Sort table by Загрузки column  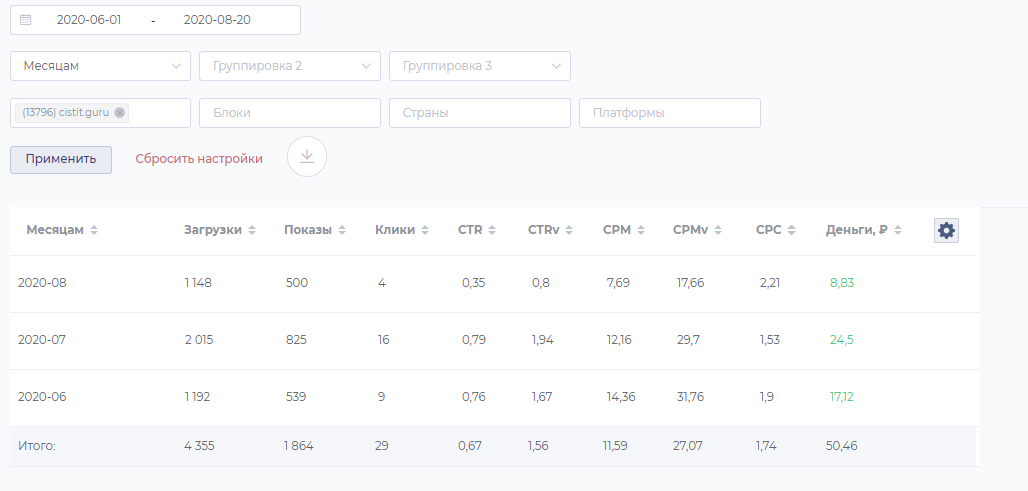(x=220, y=230)
